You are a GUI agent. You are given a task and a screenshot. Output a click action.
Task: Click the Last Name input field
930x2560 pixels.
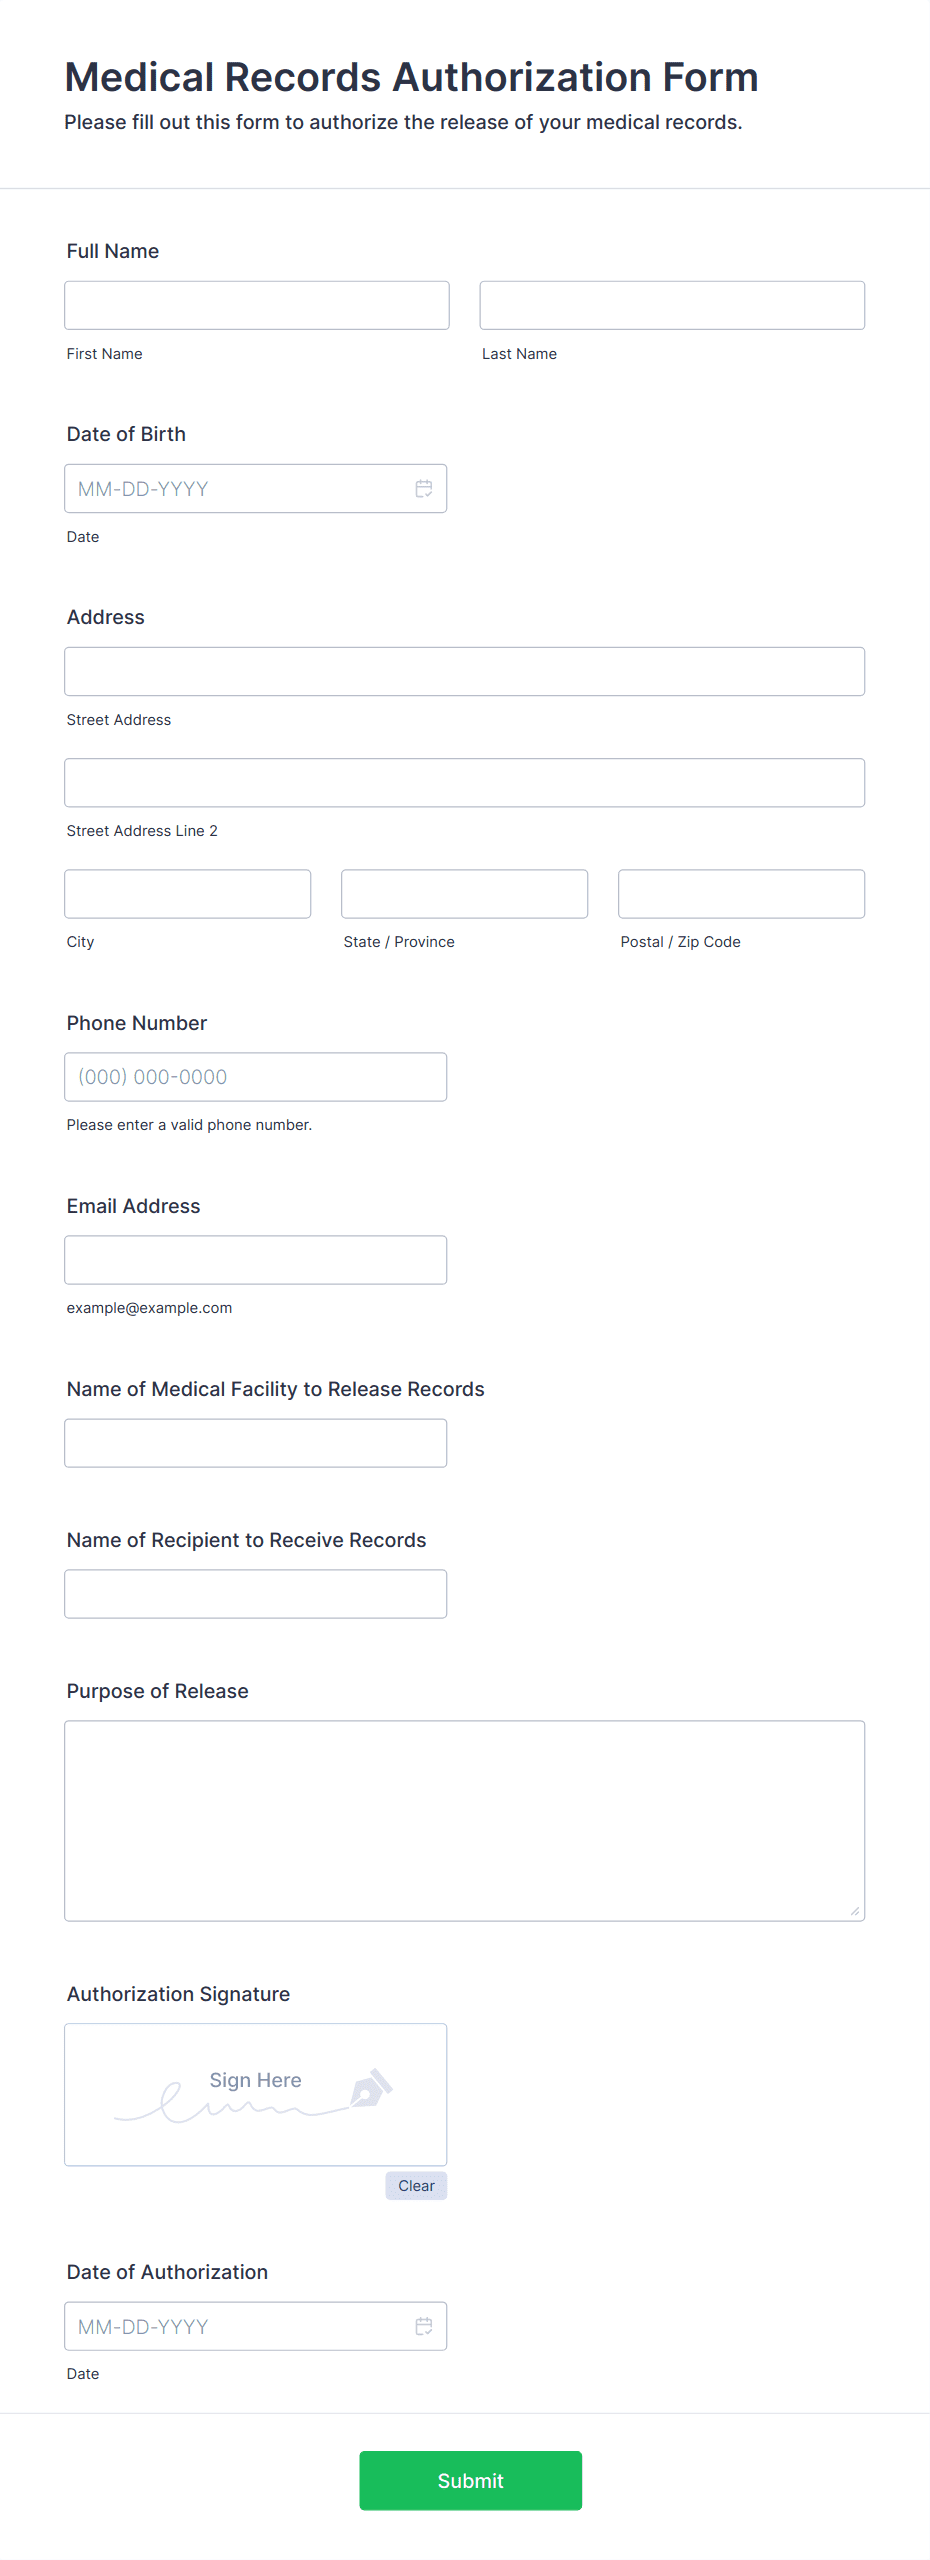tap(671, 305)
